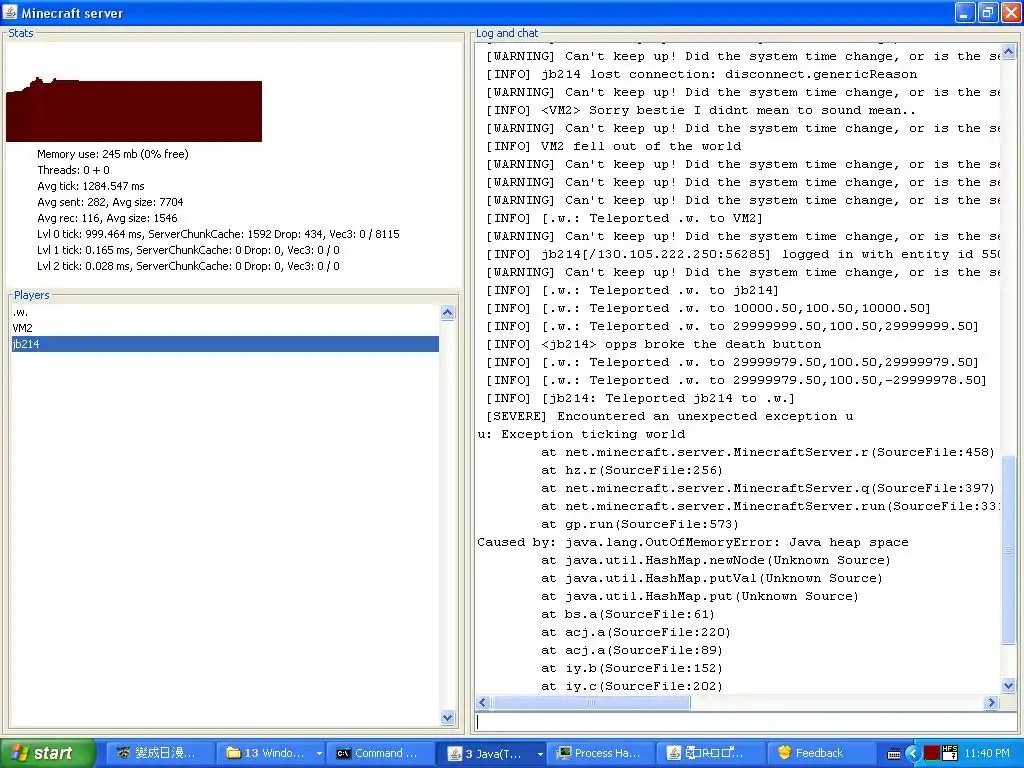This screenshot has height=768, width=1024.
Task: Click the 'Teleported .w. to VM2' log line
Action: coord(624,218)
